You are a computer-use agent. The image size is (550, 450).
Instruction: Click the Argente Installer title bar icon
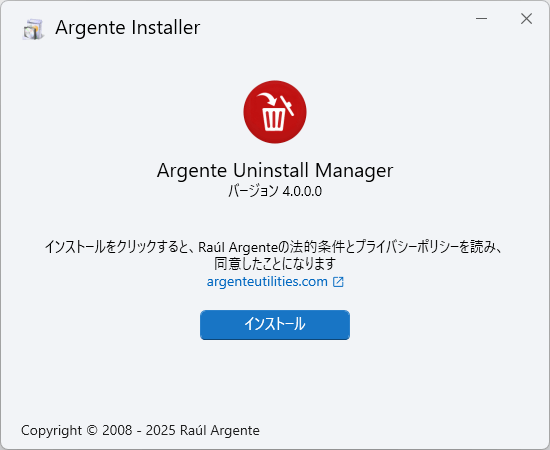[x=33, y=28]
